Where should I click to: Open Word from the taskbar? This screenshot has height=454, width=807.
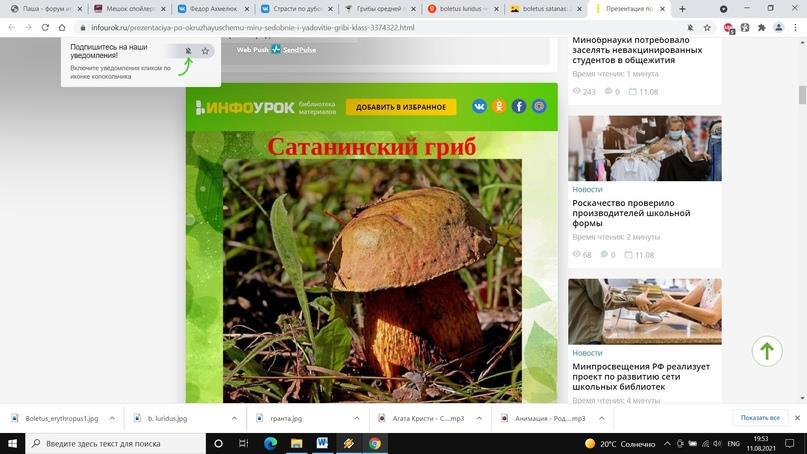tap(322, 443)
